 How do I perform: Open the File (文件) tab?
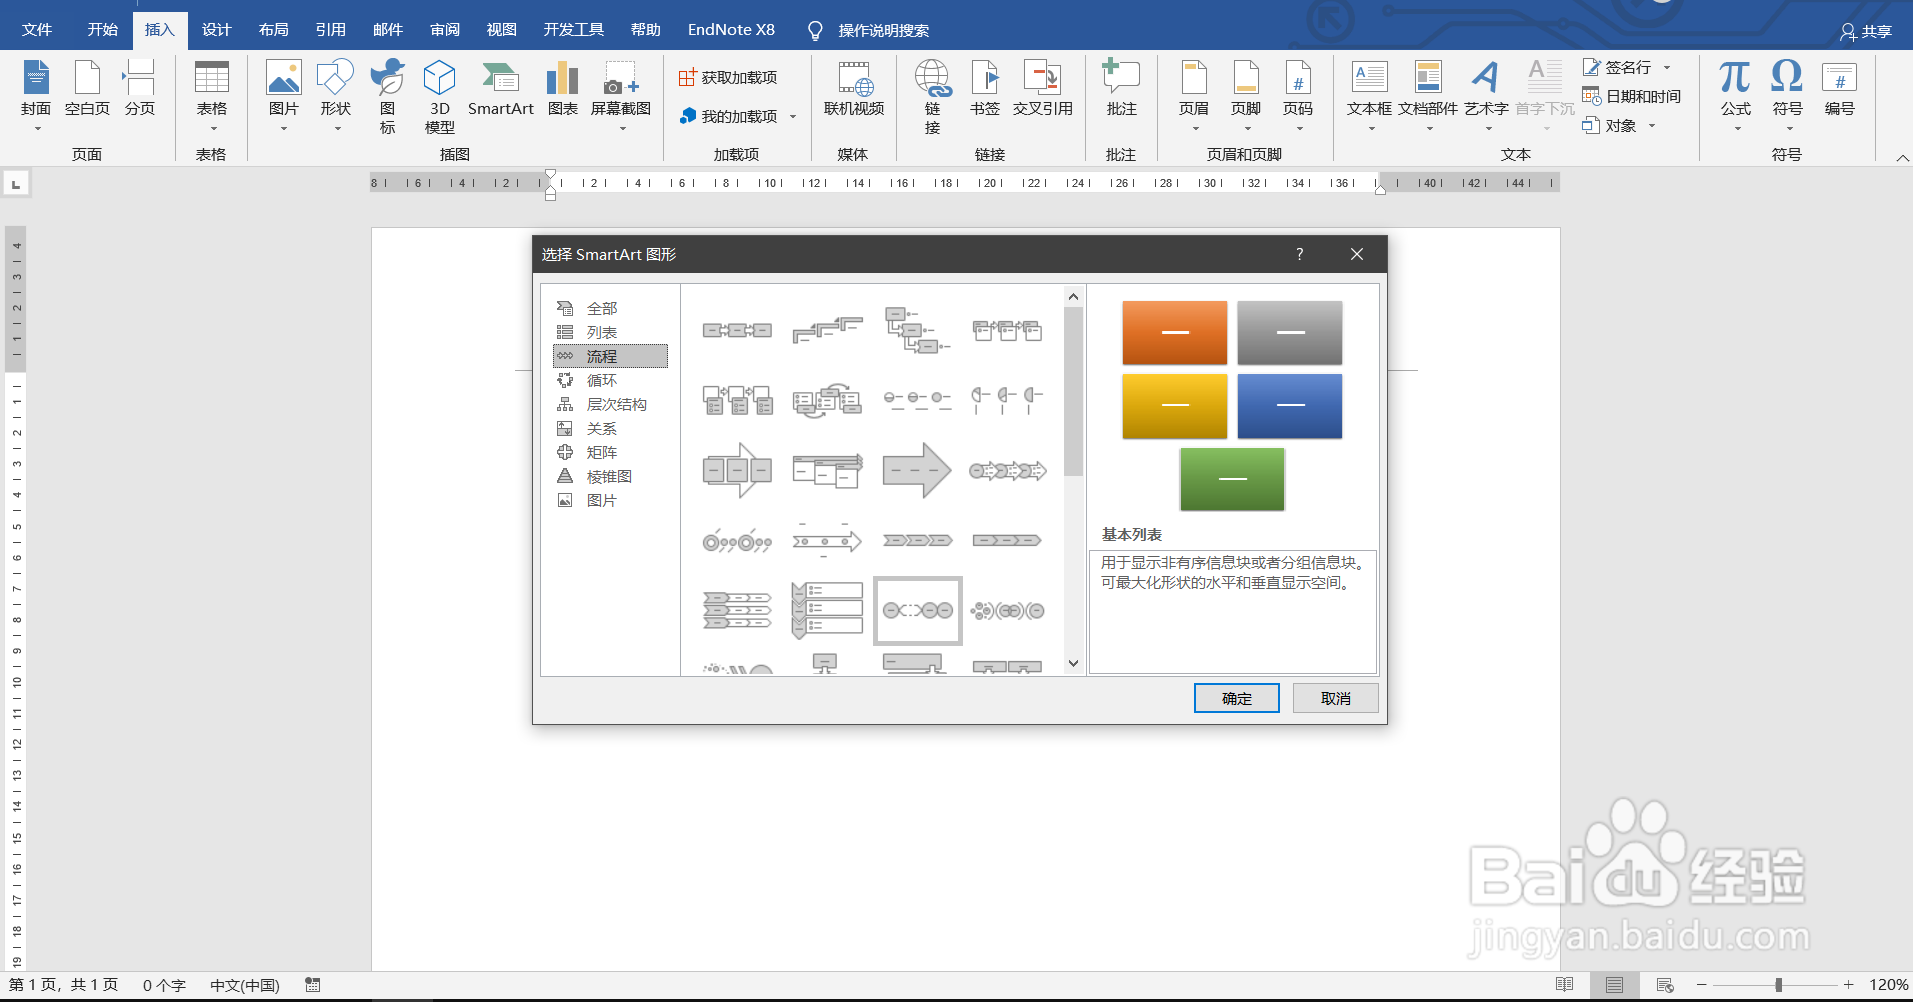click(37, 29)
